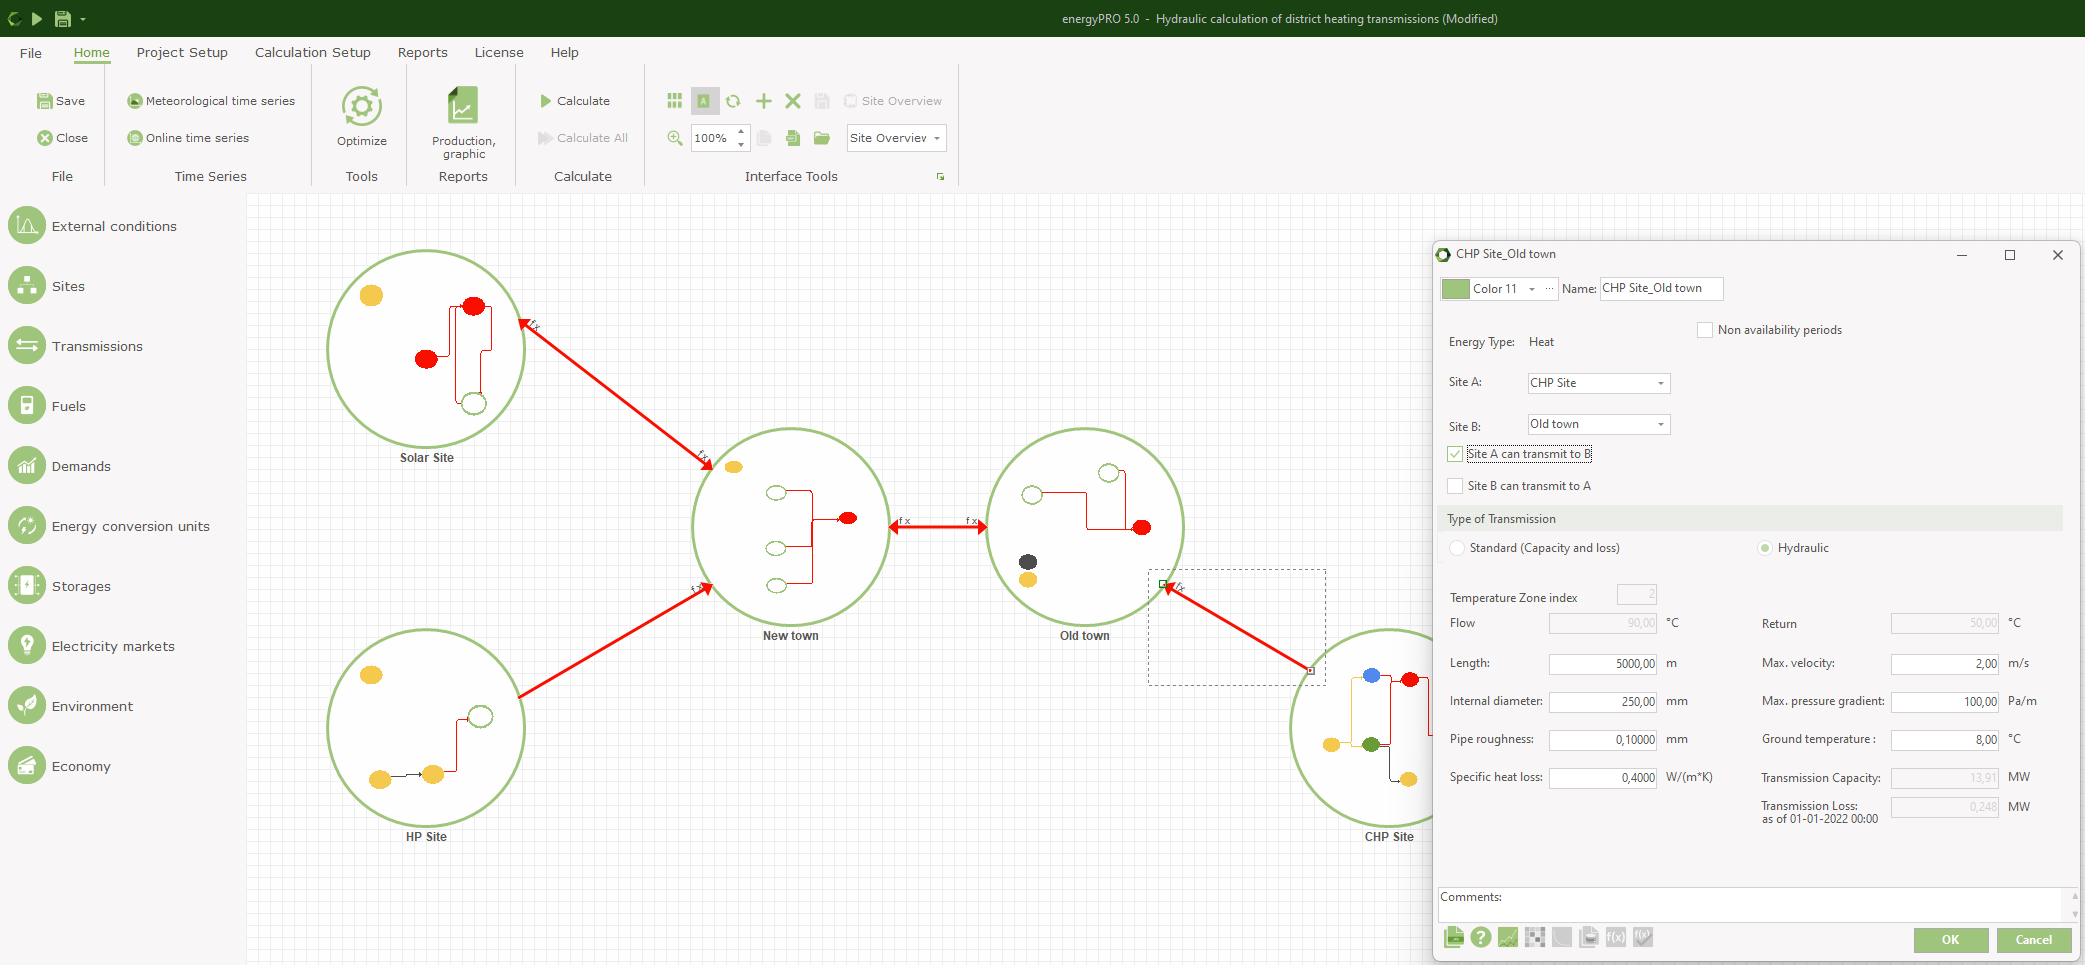Open the Transmissions sidebar icon
This screenshot has height=965, width=2085.
27,346
